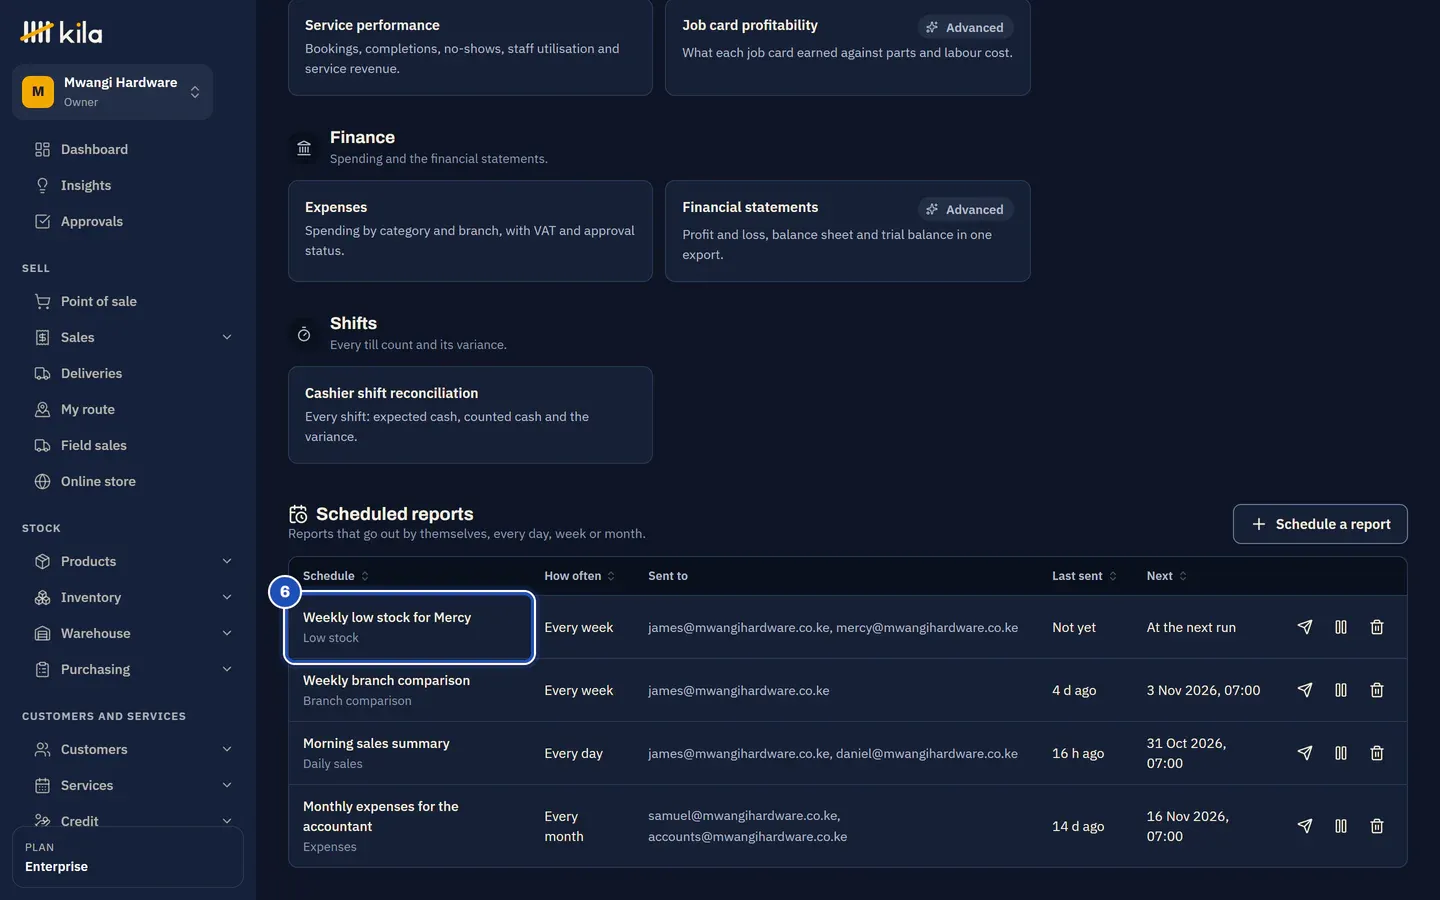The width and height of the screenshot is (1440, 900).
Task: Expand the Purchasing submenu
Action: coord(227,669)
